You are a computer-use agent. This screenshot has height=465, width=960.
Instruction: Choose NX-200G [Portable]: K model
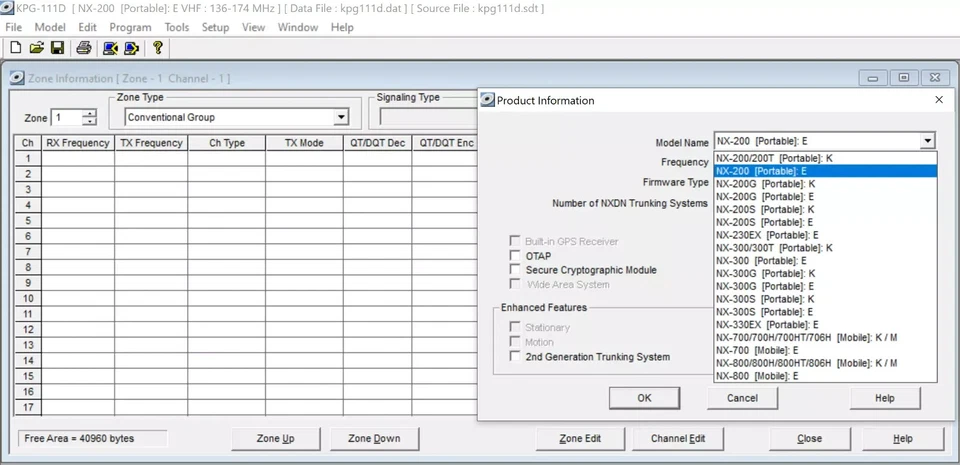click(825, 184)
